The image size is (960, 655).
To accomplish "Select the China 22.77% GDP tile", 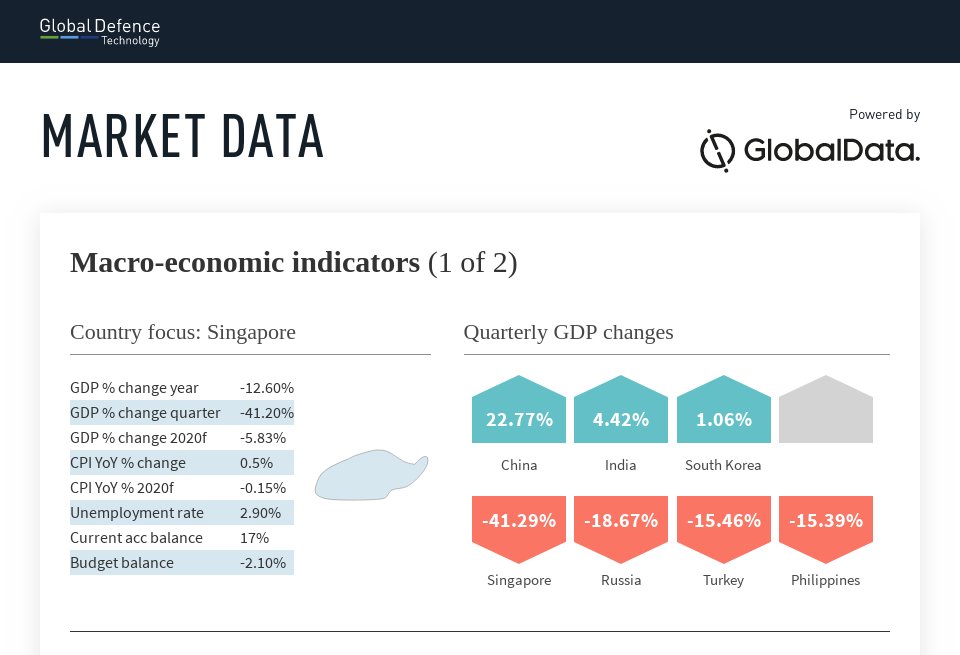I will click(x=519, y=409).
